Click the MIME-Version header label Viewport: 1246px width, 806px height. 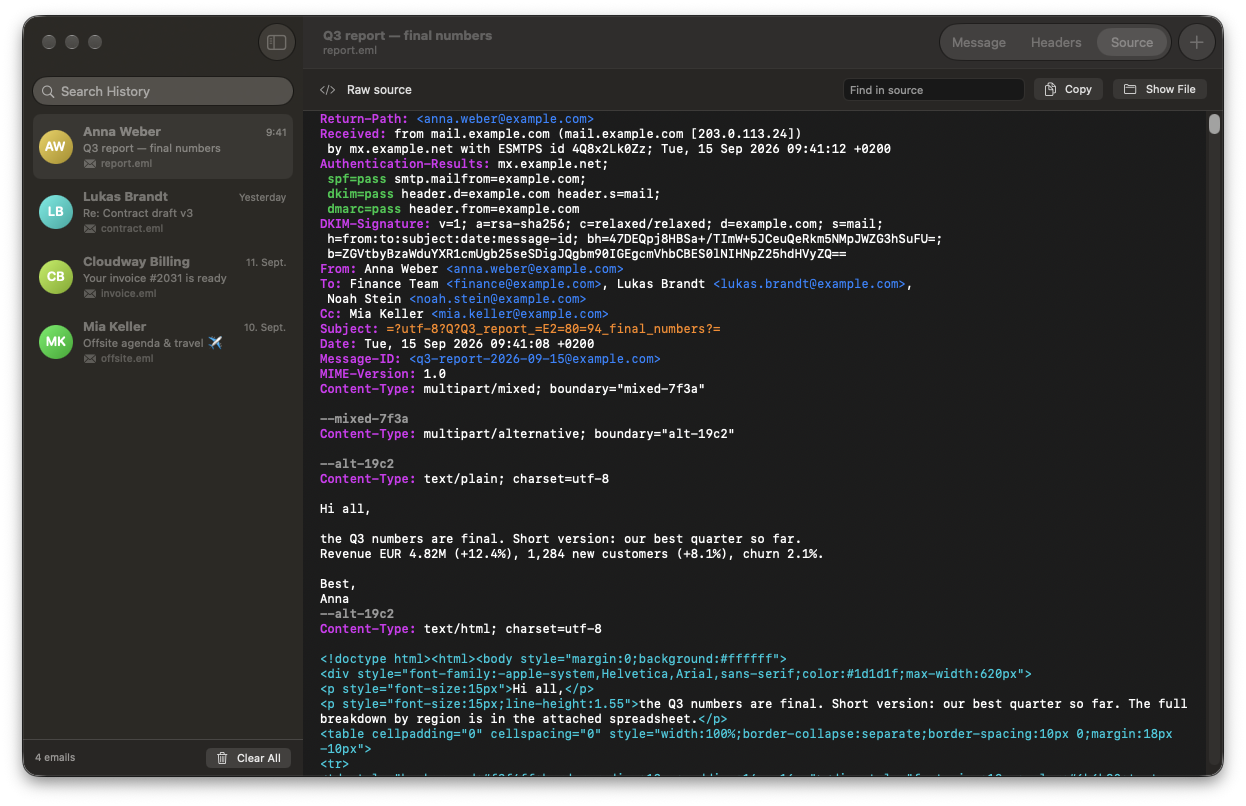[368, 374]
